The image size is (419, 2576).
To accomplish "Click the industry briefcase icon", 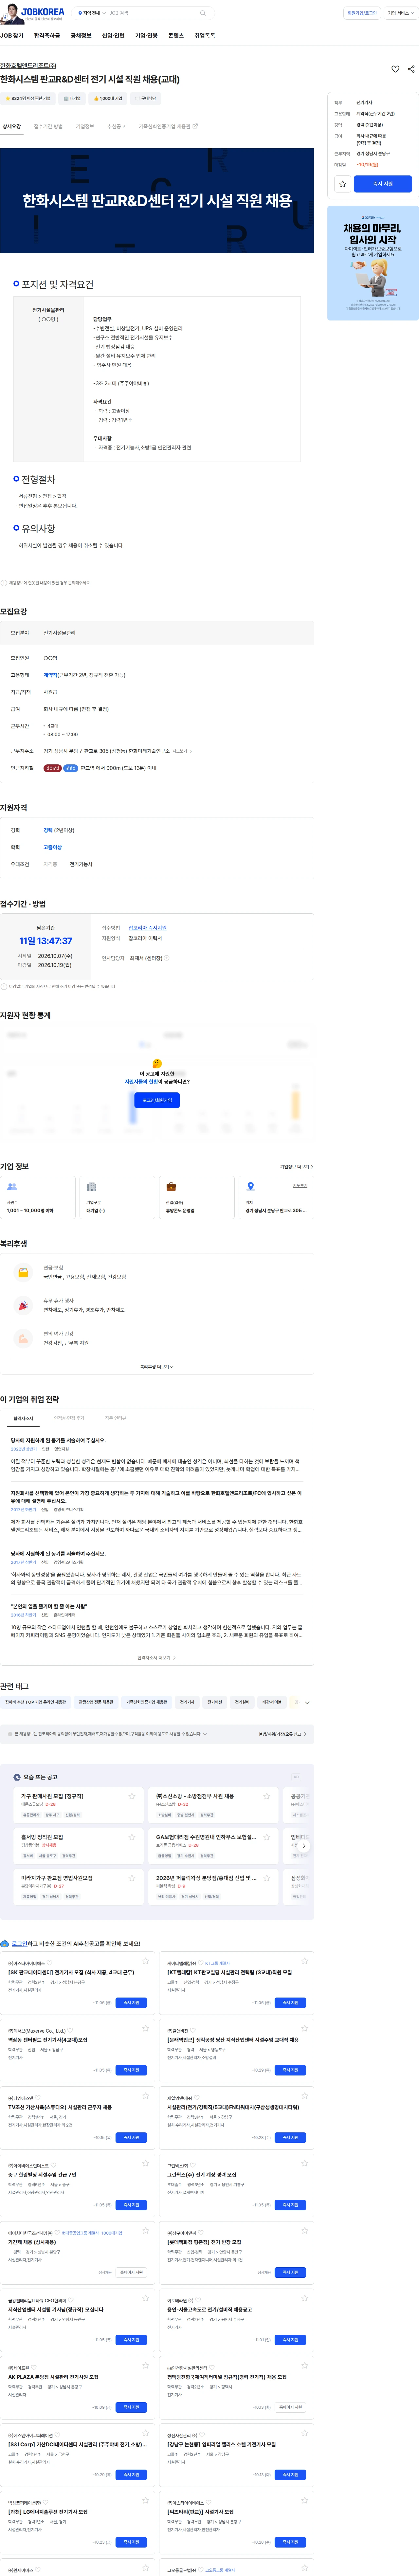I will [x=171, y=1187].
